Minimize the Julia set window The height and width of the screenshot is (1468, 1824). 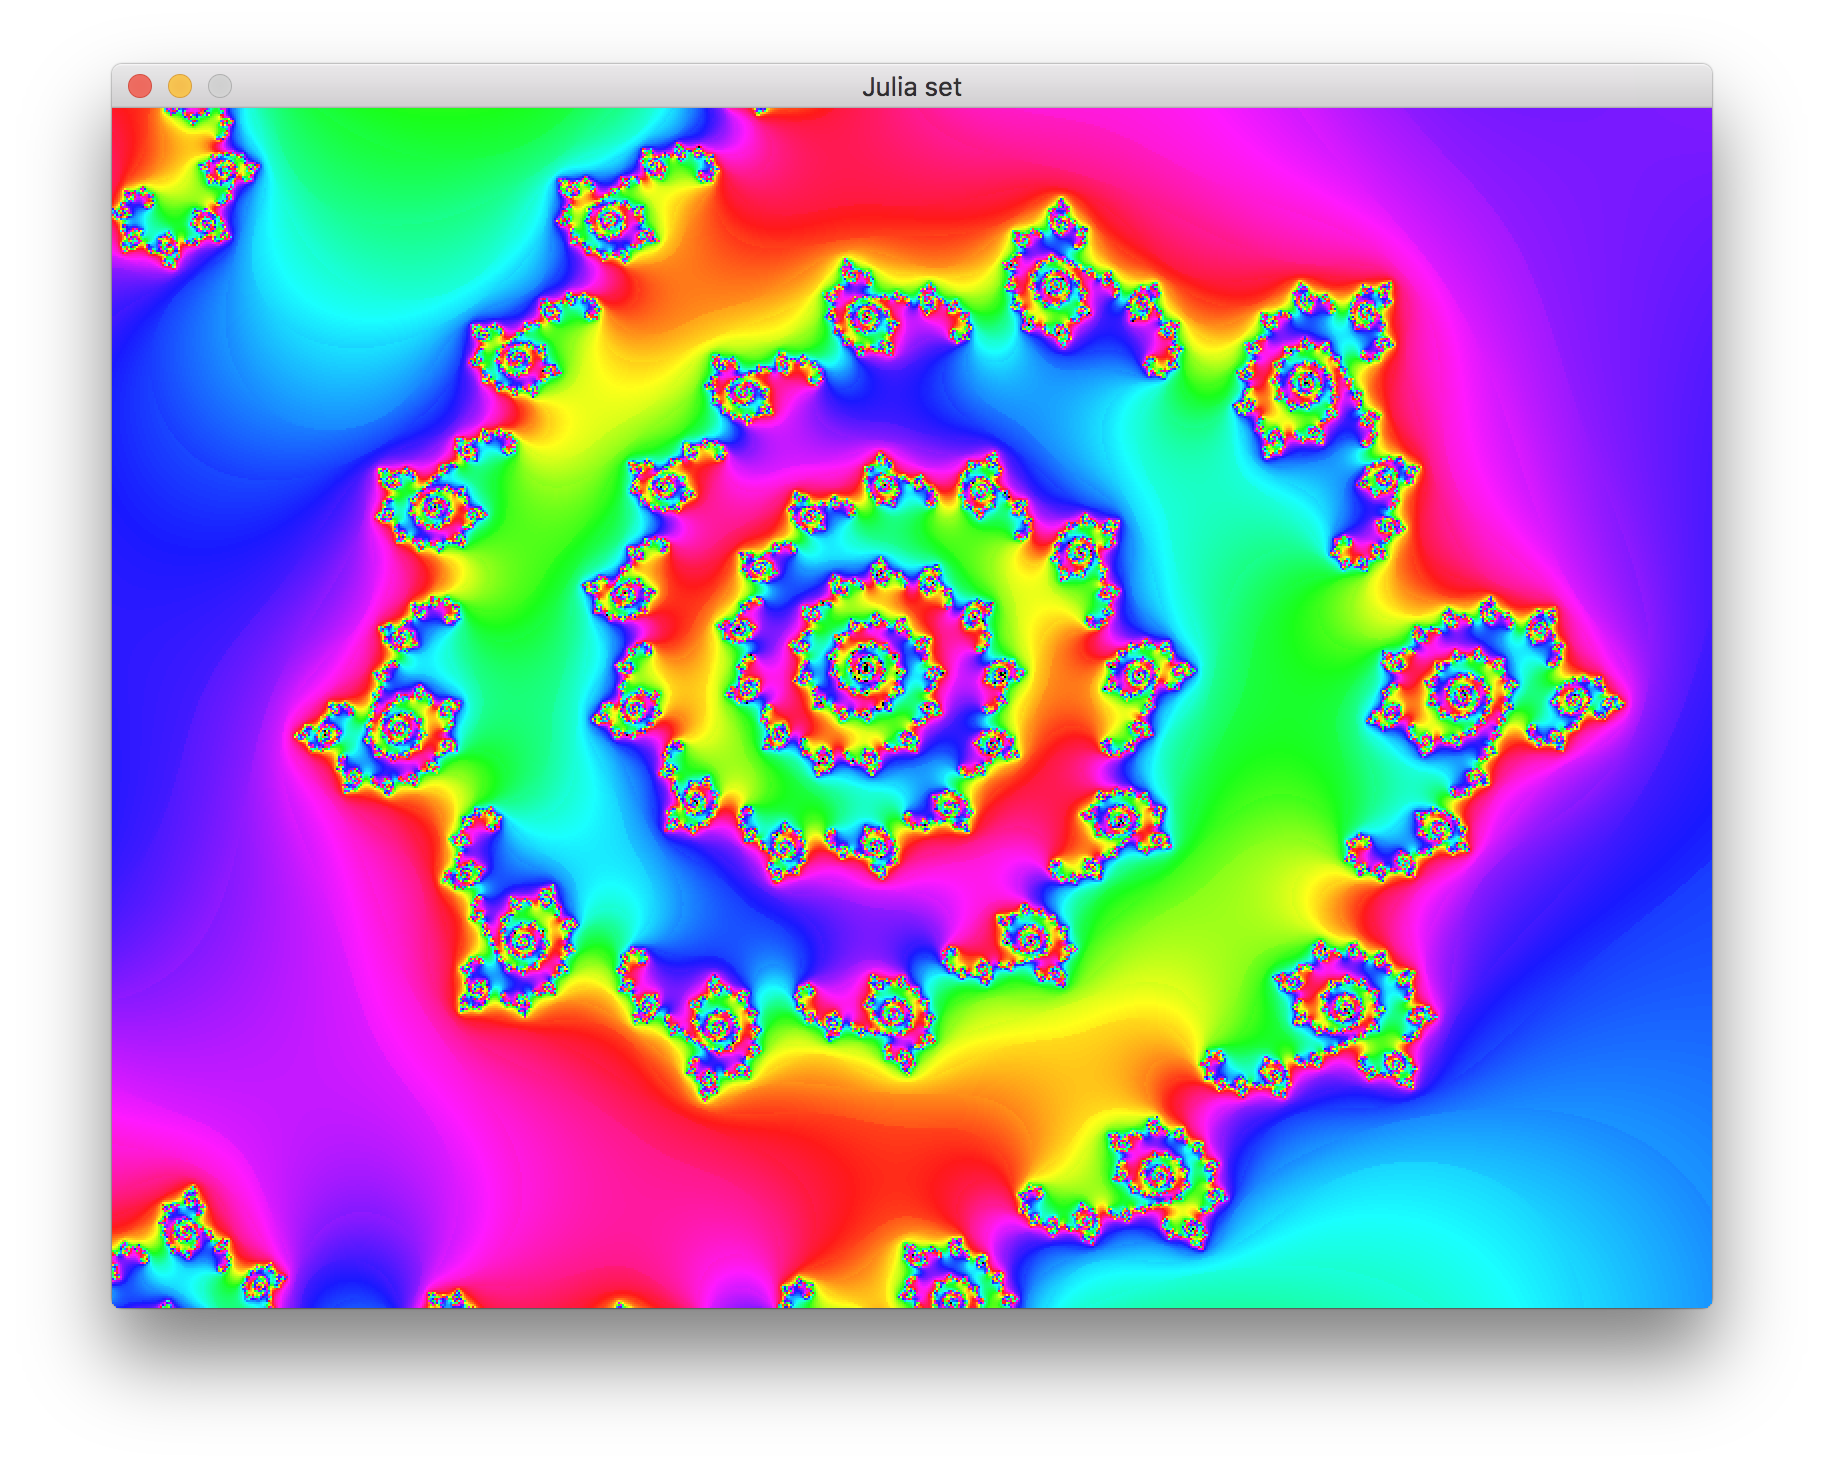pyautogui.click(x=180, y=87)
